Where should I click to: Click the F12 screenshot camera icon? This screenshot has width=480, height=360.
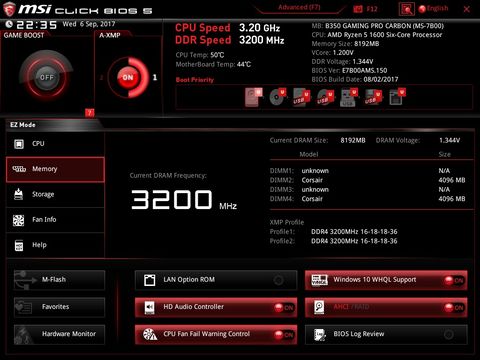coord(358,9)
